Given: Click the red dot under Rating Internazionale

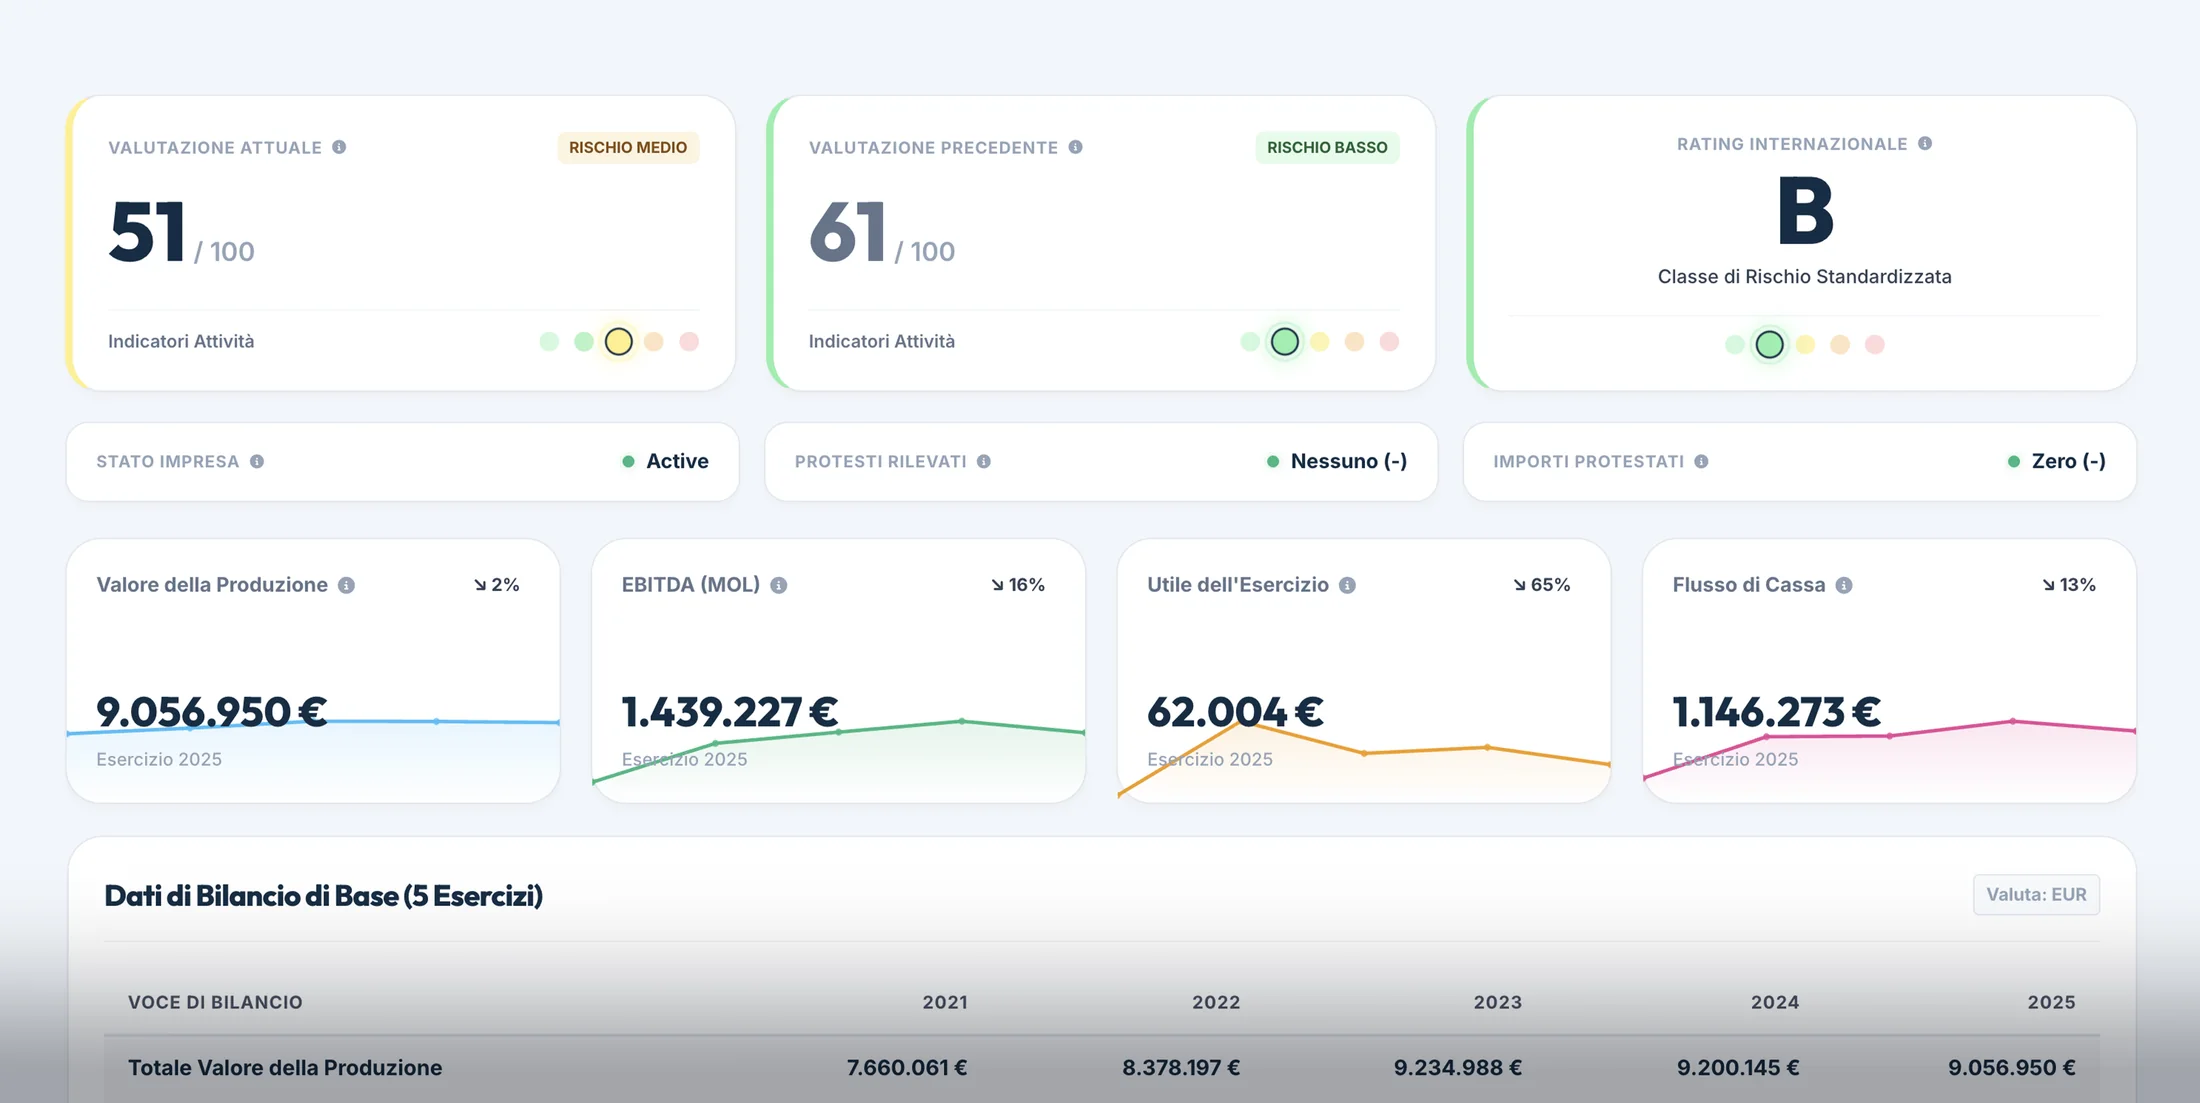Looking at the screenshot, I should tap(1875, 344).
